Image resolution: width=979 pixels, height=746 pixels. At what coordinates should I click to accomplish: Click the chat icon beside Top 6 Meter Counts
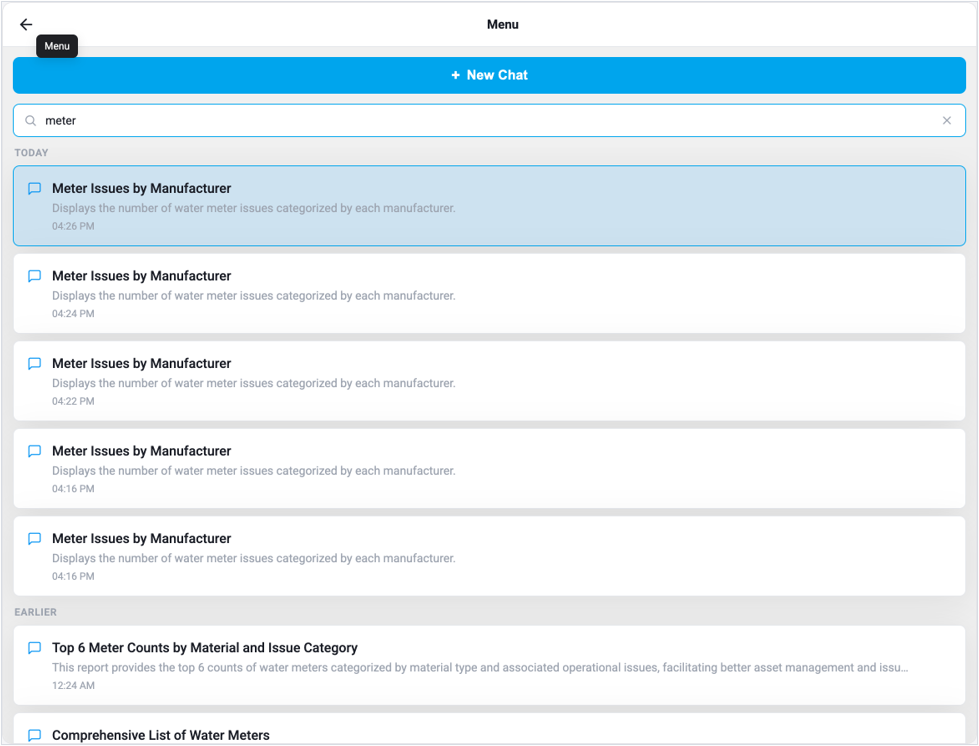(x=35, y=648)
